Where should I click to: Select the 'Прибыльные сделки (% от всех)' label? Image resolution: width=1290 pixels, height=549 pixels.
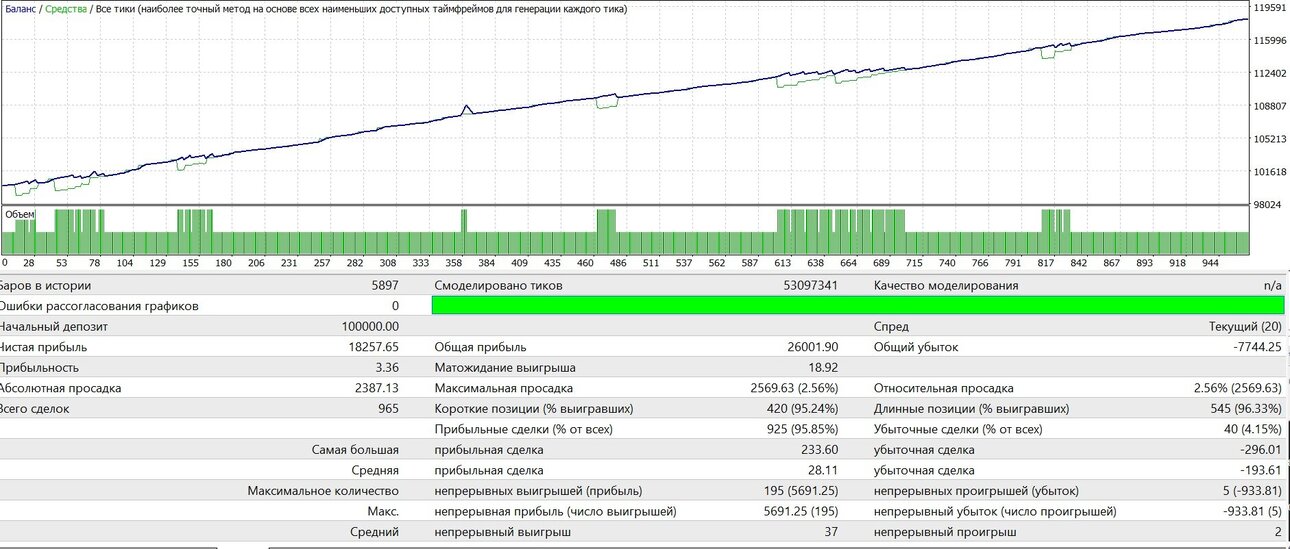point(523,429)
